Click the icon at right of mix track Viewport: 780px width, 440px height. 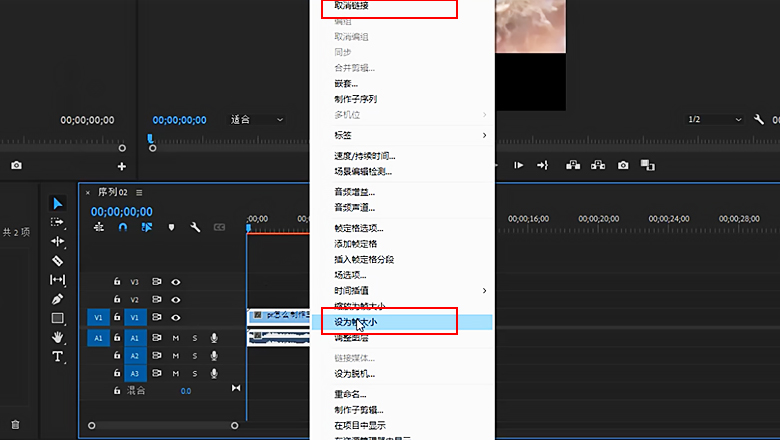click(236, 388)
